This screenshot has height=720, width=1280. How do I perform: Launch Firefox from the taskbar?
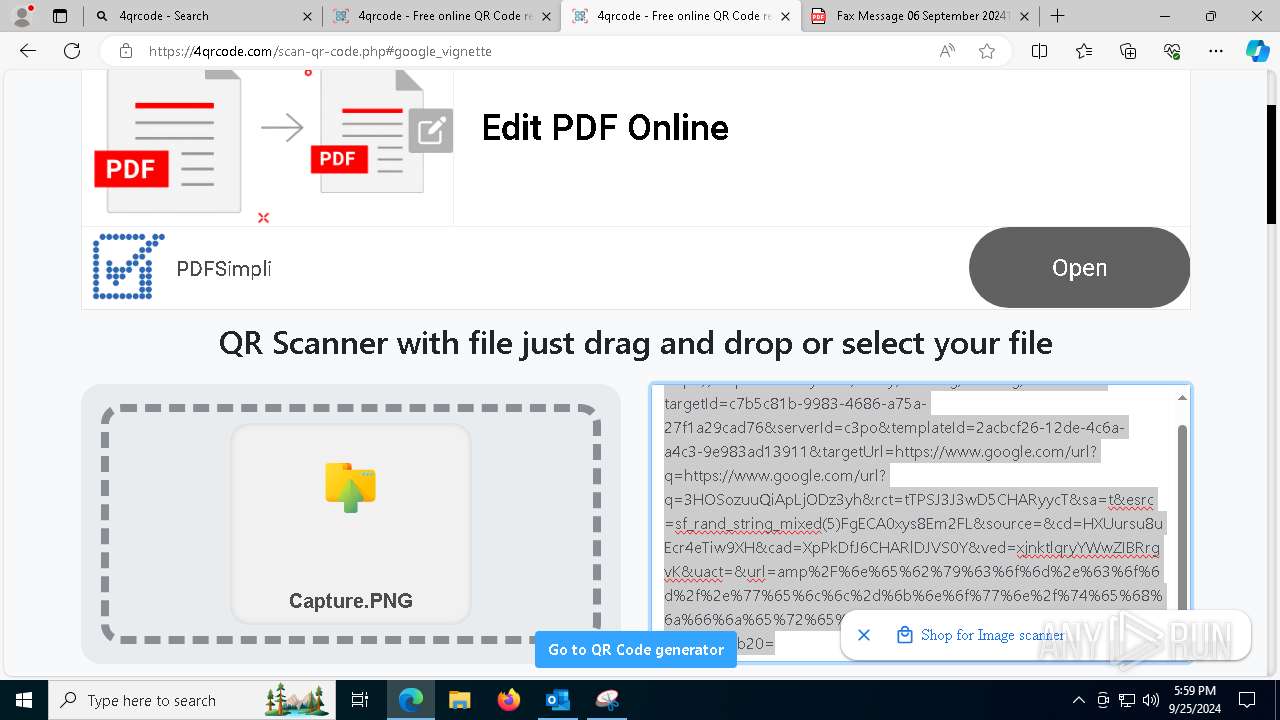tap(508, 700)
